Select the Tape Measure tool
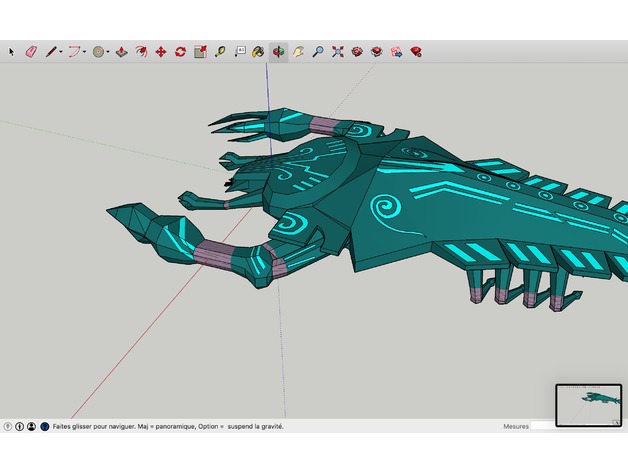This screenshot has width=628, height=472. pos(219,51)
